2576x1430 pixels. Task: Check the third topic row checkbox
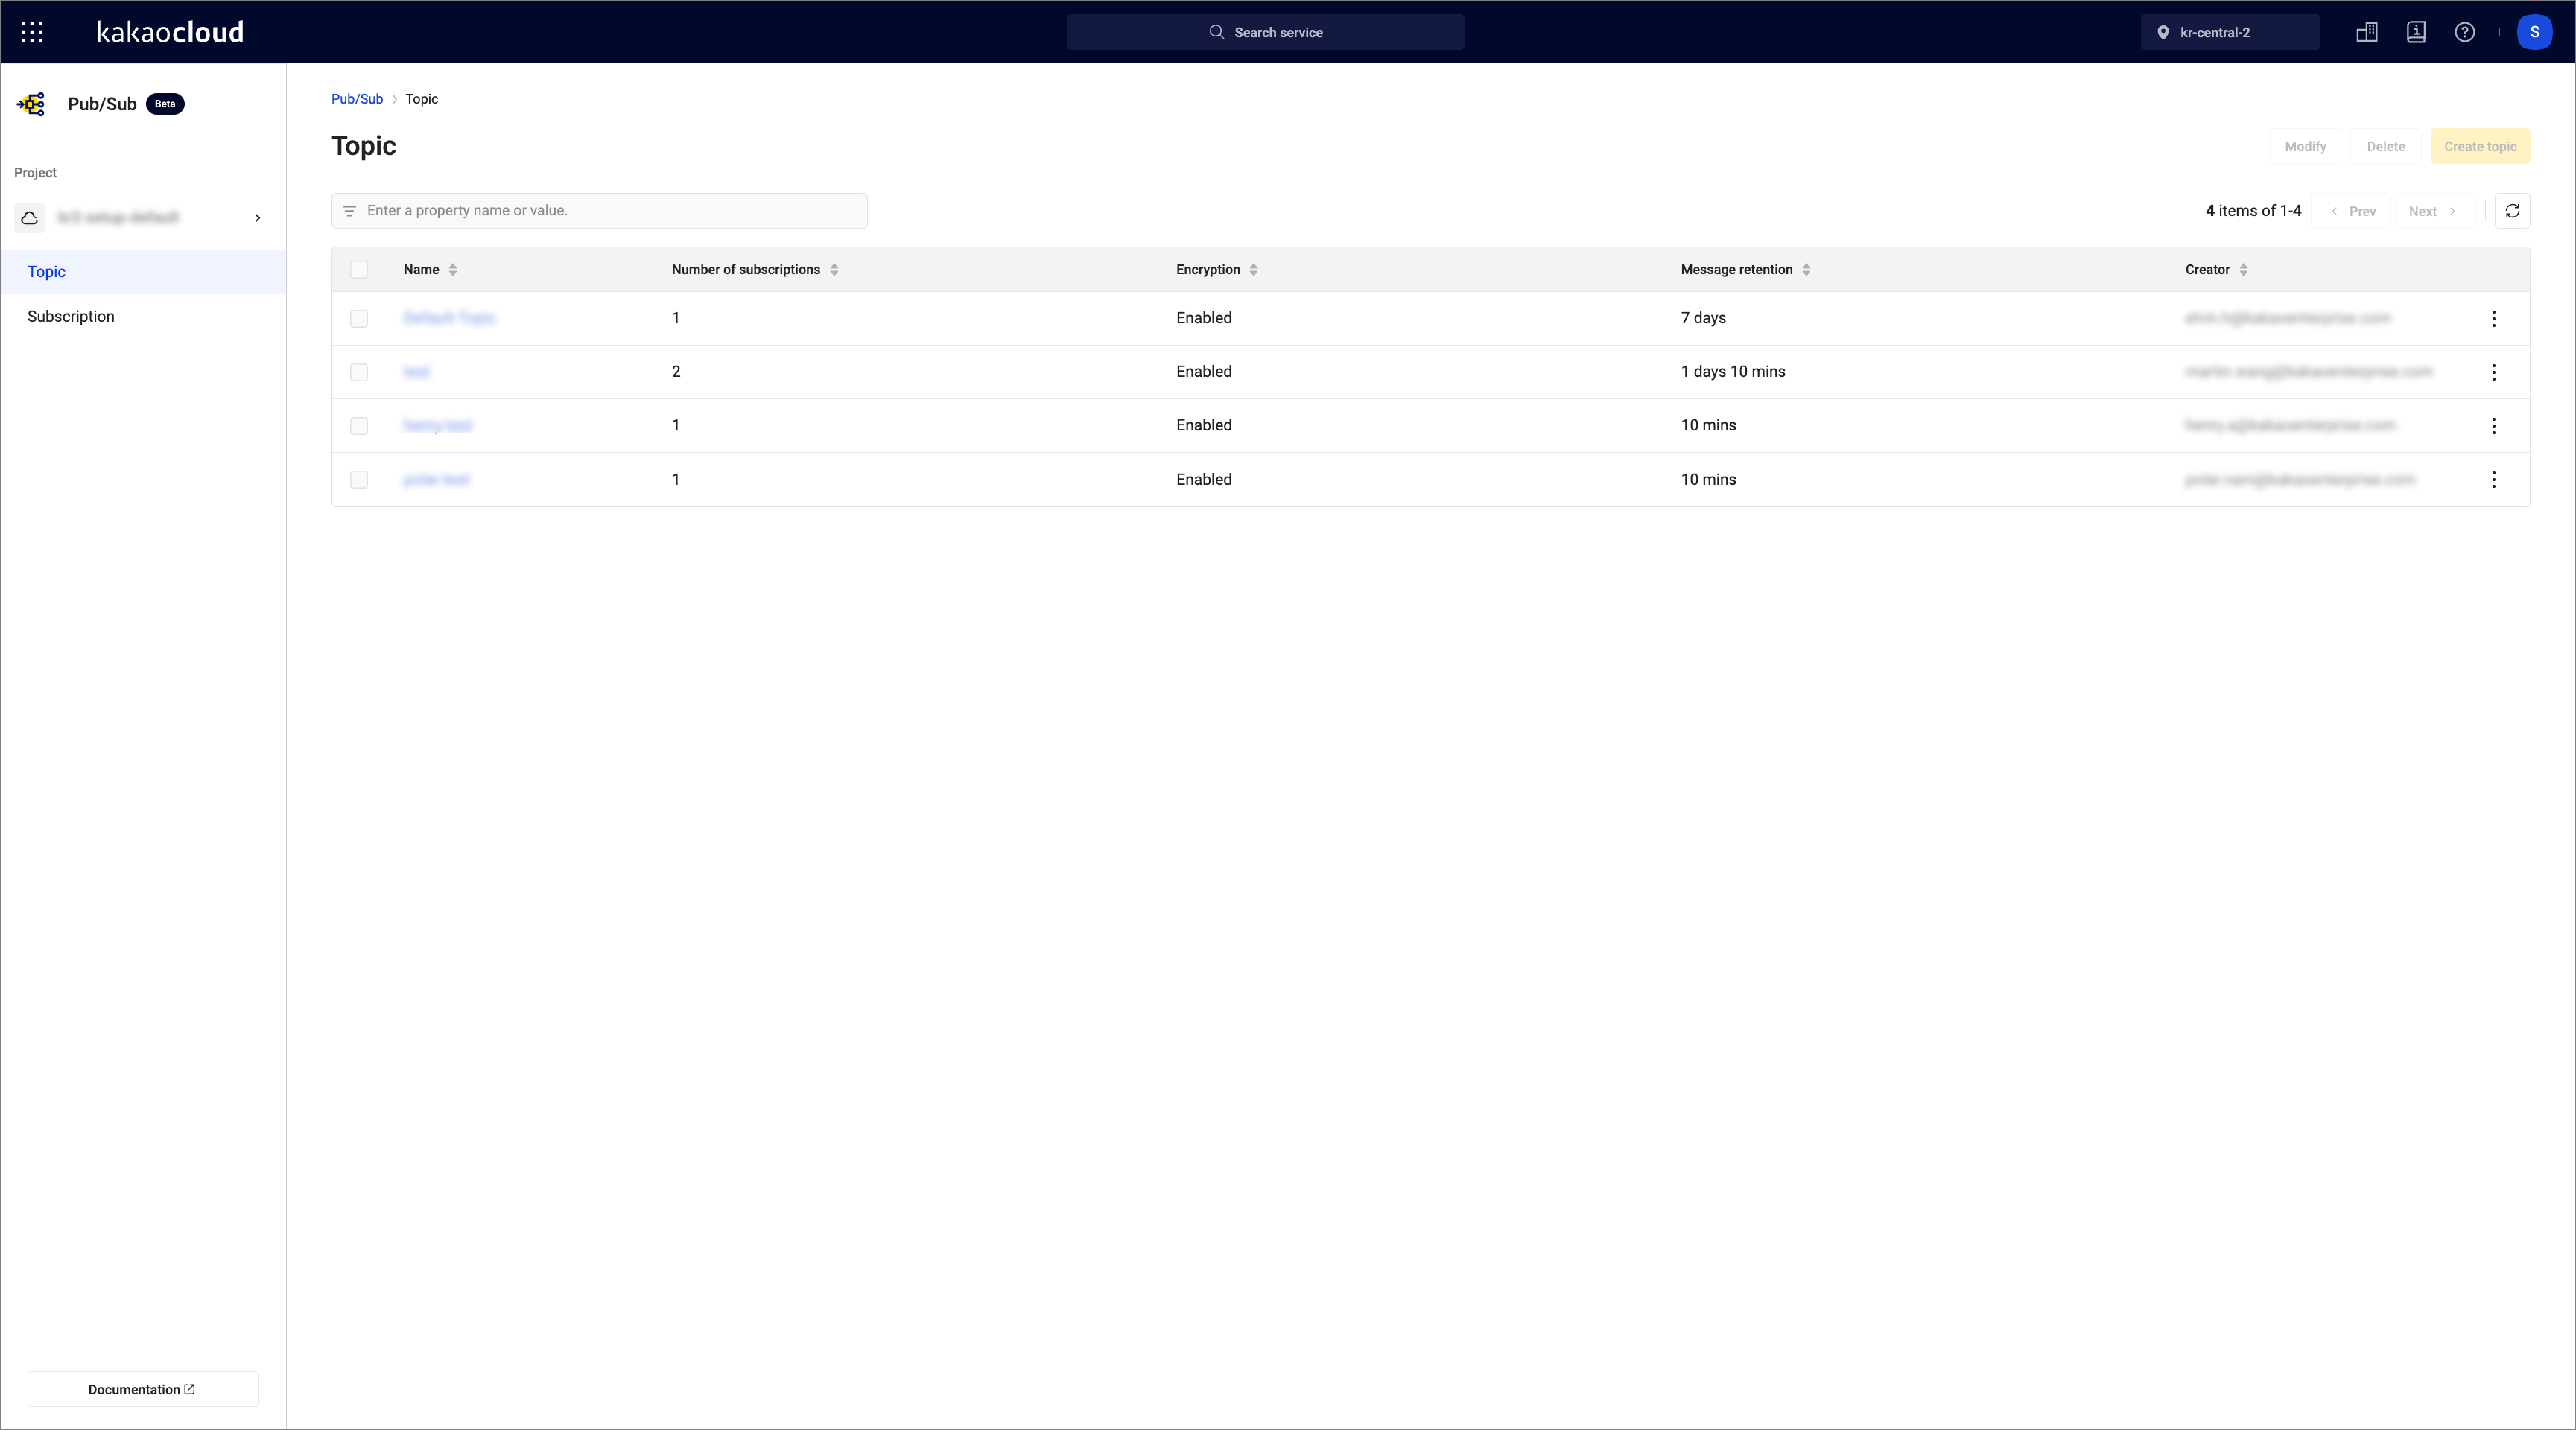pos(359,426)
